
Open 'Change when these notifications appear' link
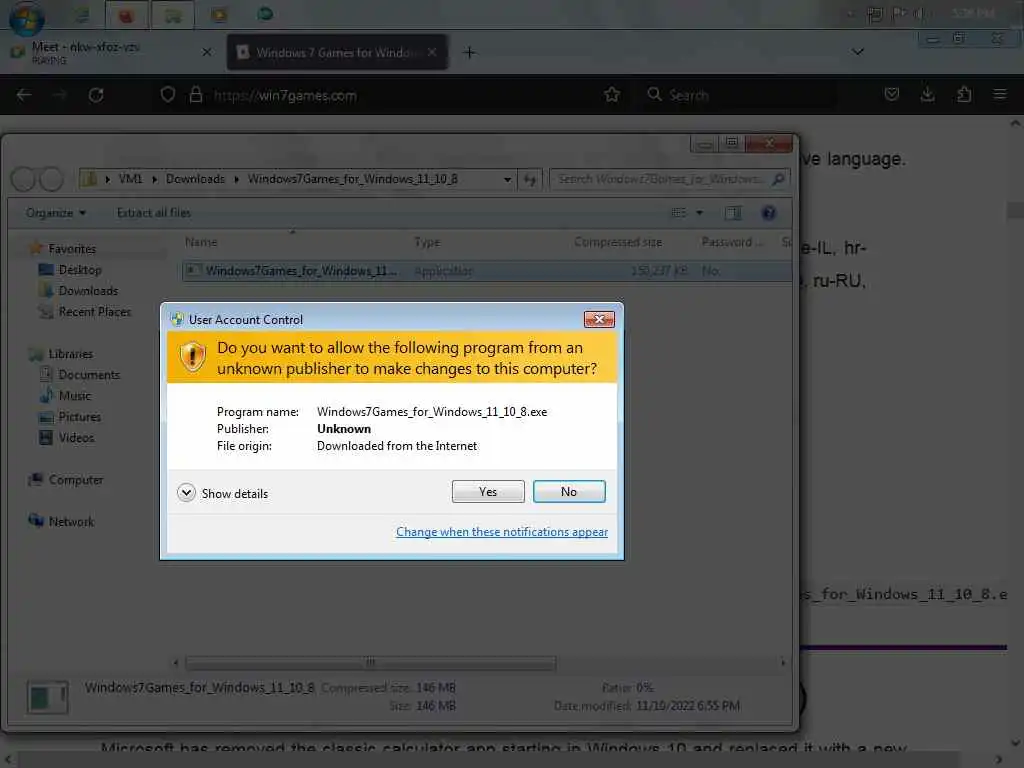502,532
